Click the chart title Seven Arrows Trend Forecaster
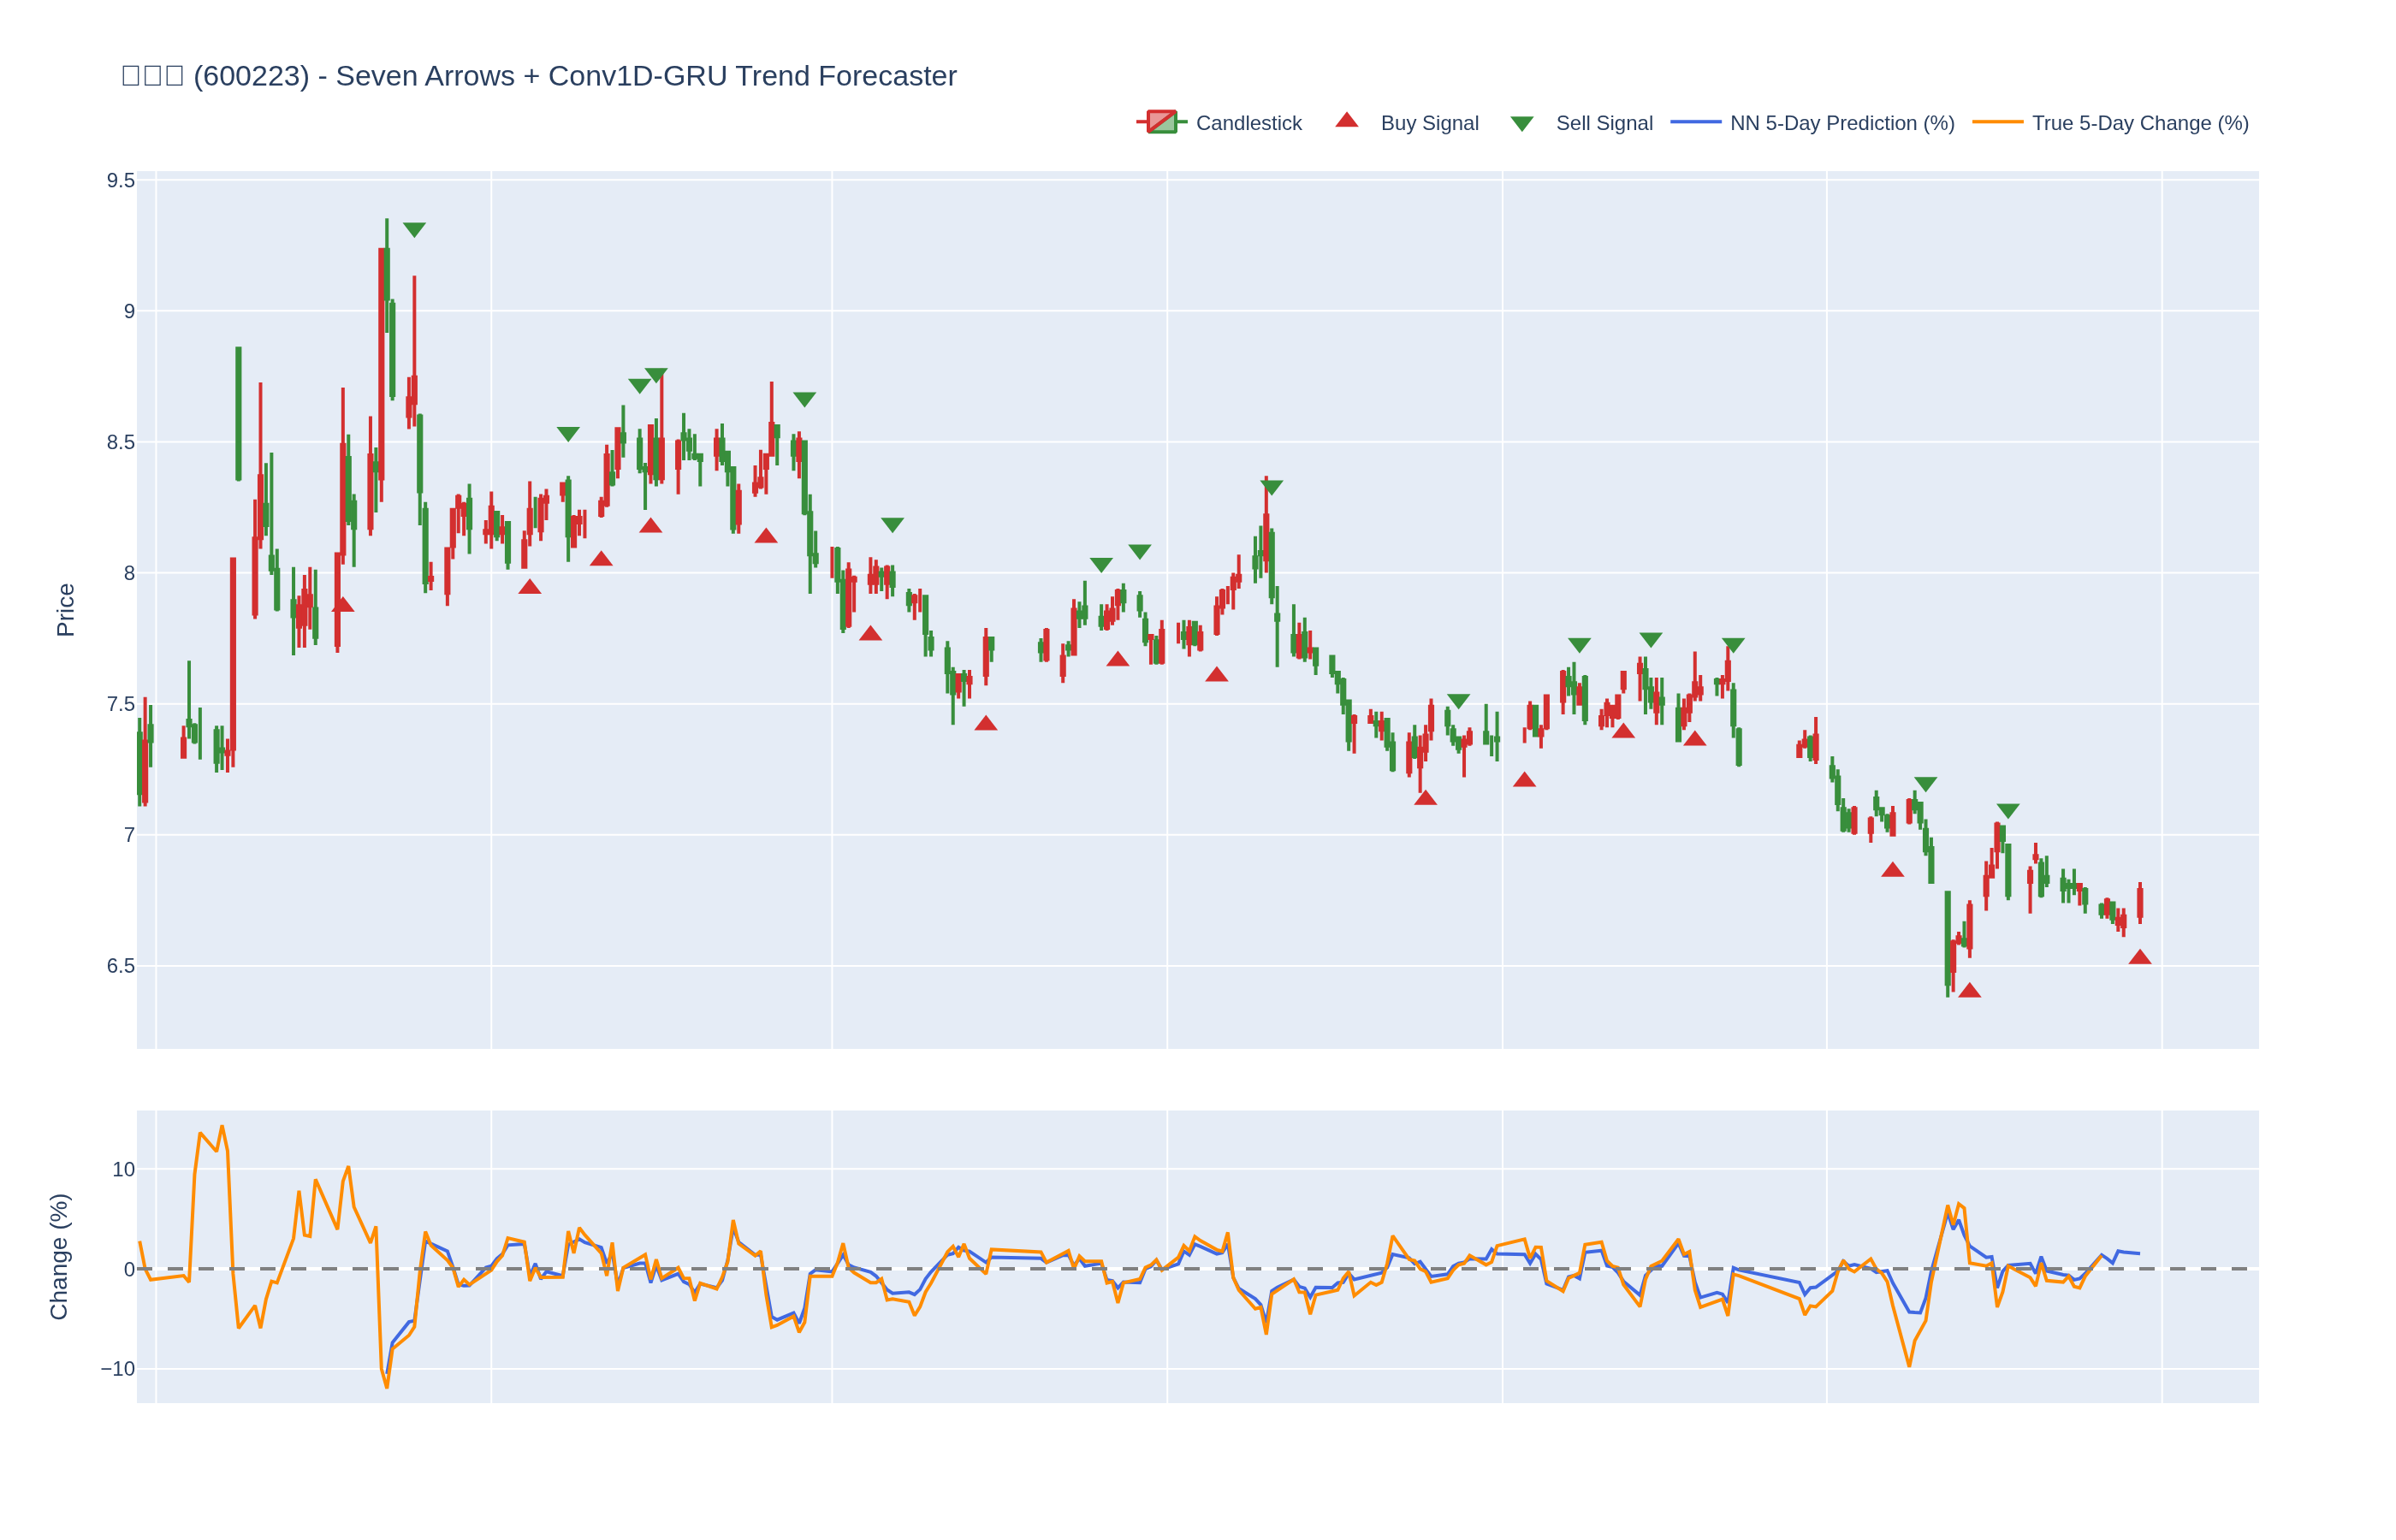Viewport: 2396px width, 1540px height. (539, 76)
